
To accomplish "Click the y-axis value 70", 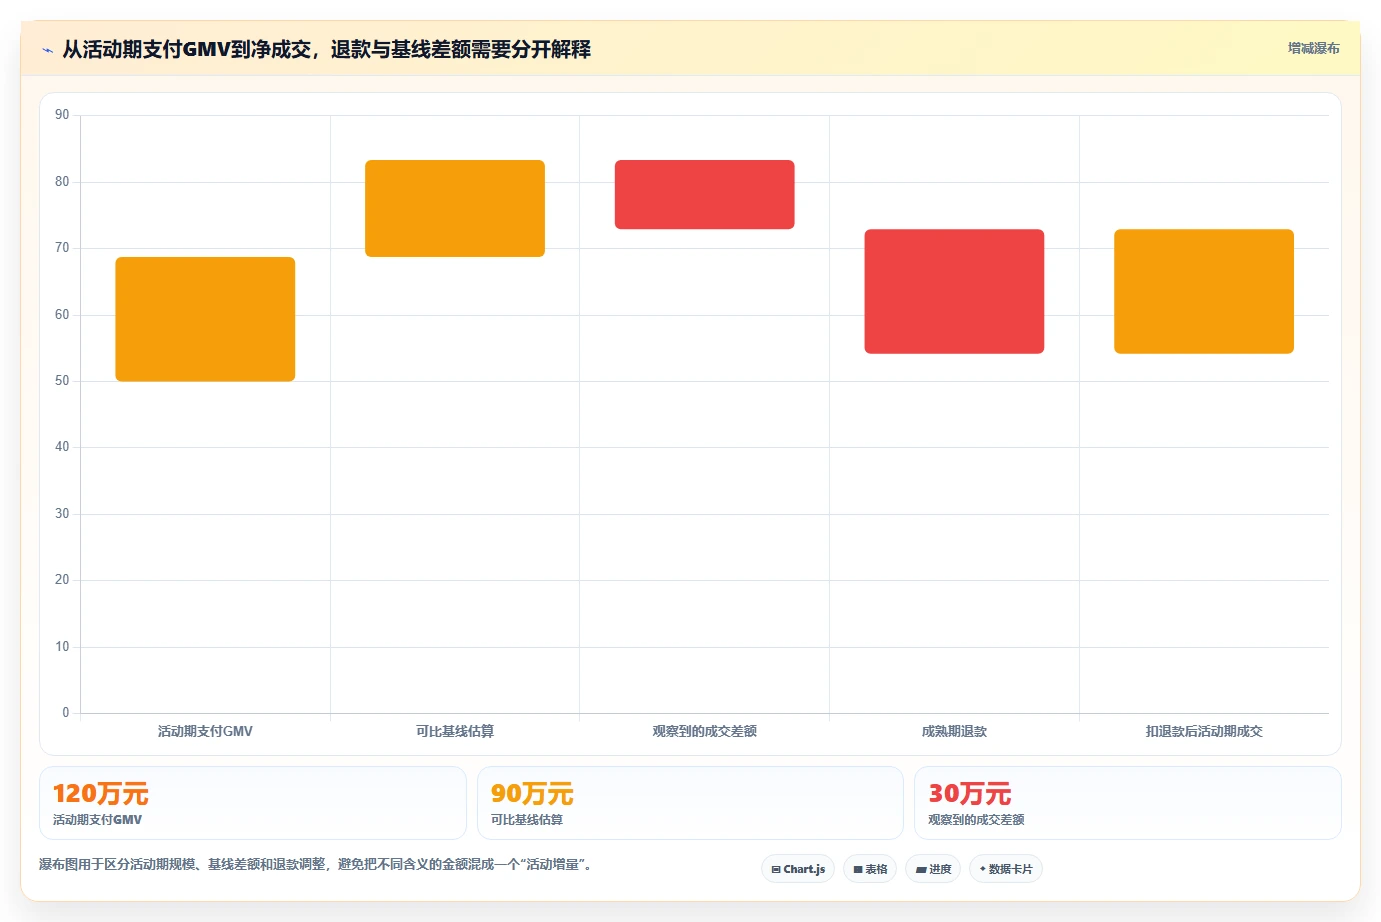I will [62, 248].
